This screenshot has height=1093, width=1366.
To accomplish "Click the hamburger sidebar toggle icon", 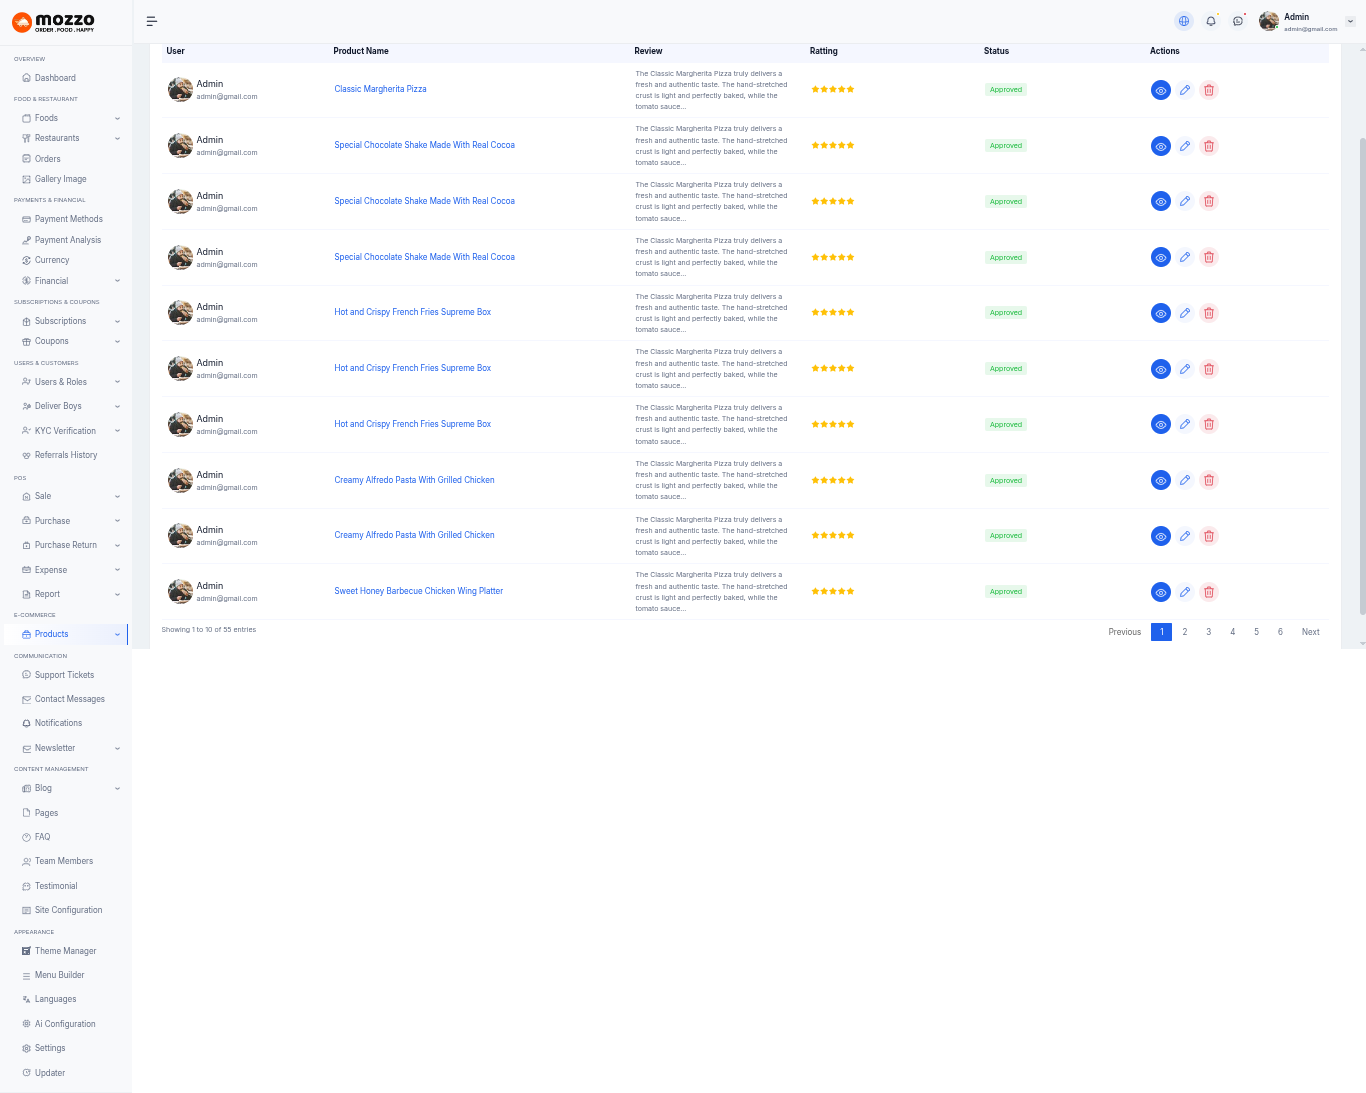I will pyautogui.click(x=152, y=21).
